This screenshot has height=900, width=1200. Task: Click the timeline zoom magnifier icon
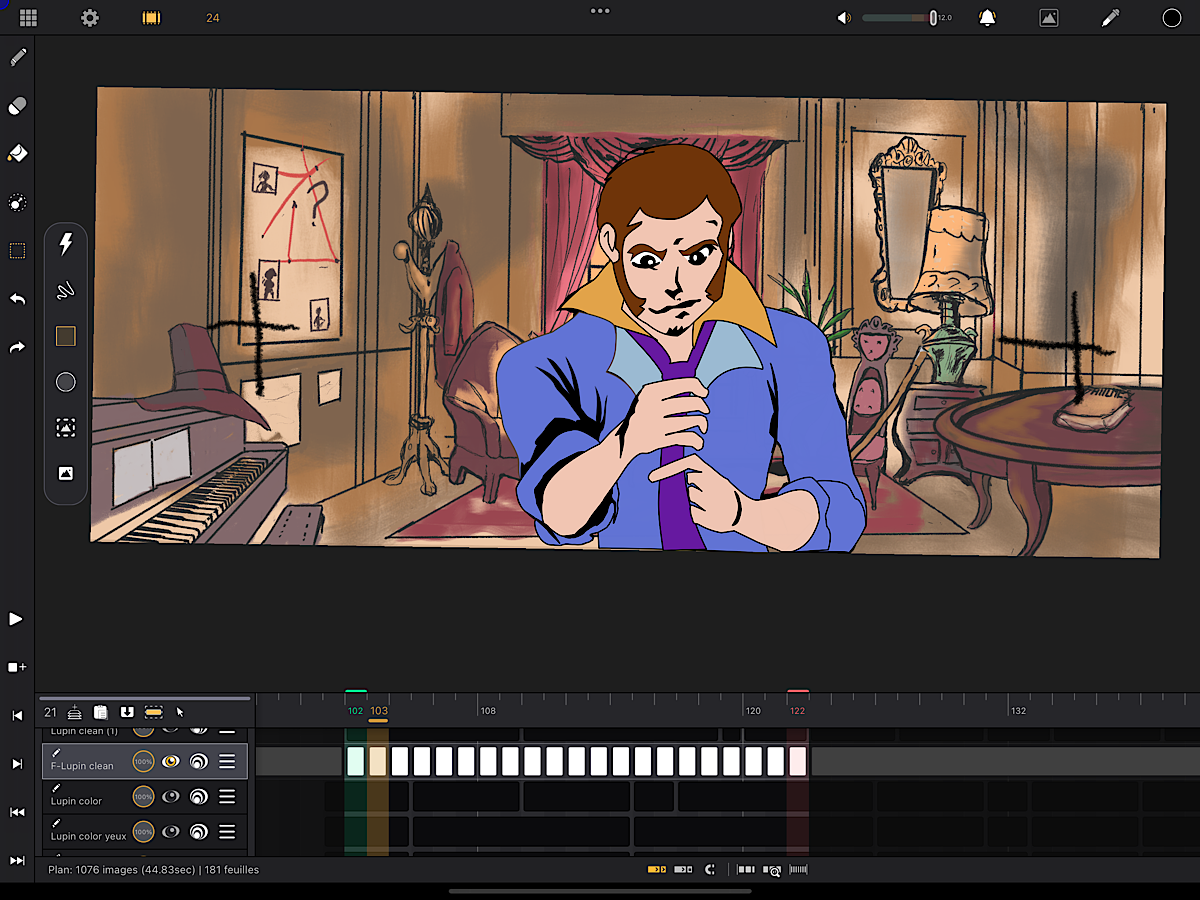coord(772,870)
